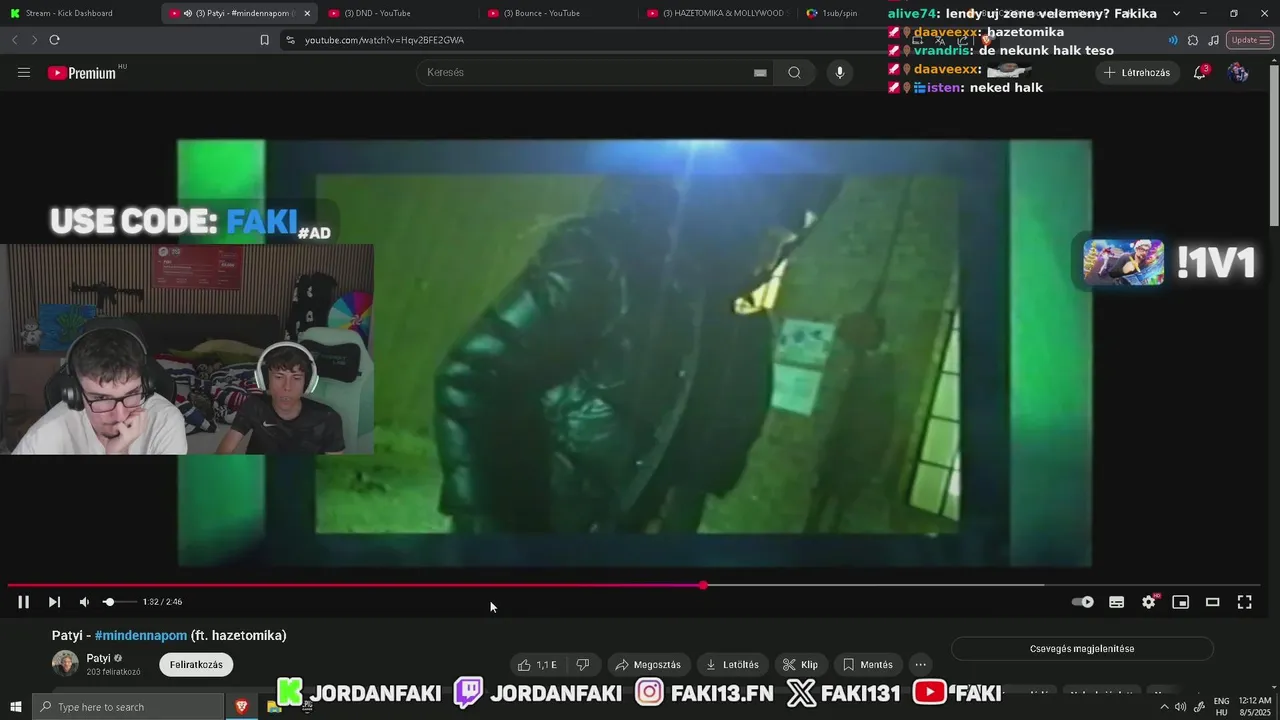Switch the ENG HU input language
Image resolution: width=1280 pixels, height=720 pixels.
click(1221, 707)
